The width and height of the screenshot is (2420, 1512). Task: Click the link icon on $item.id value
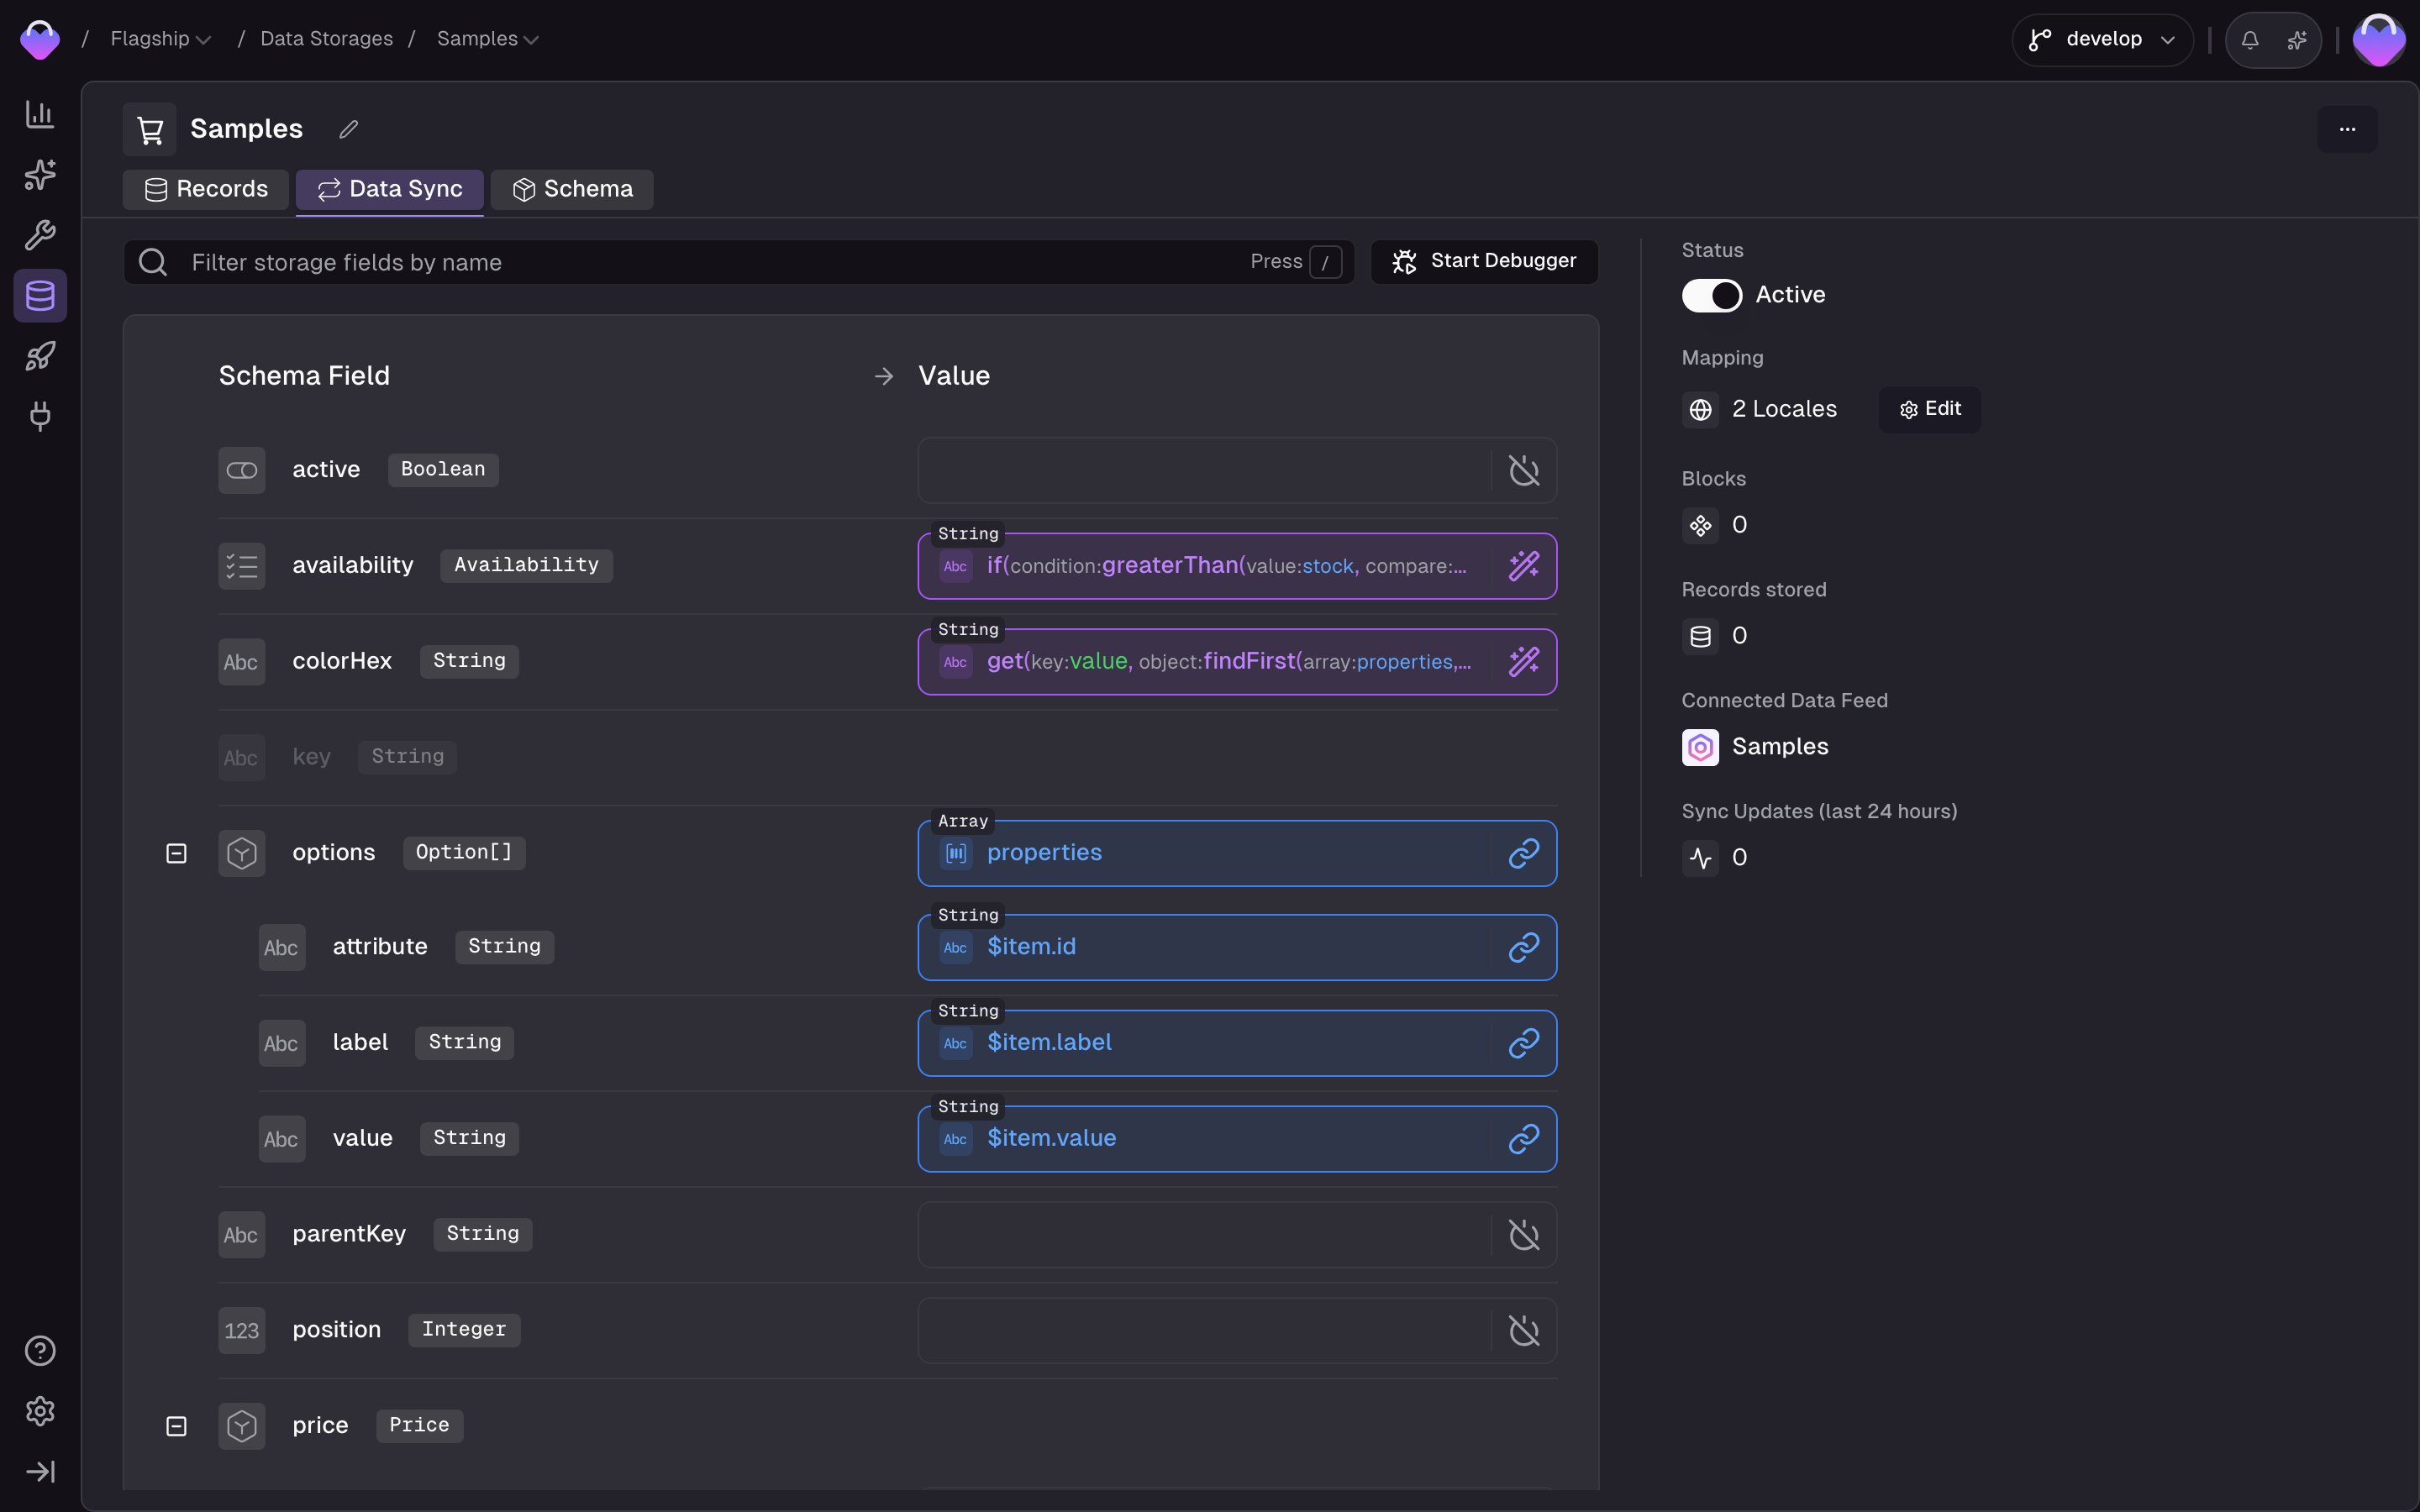(1524, 947)
